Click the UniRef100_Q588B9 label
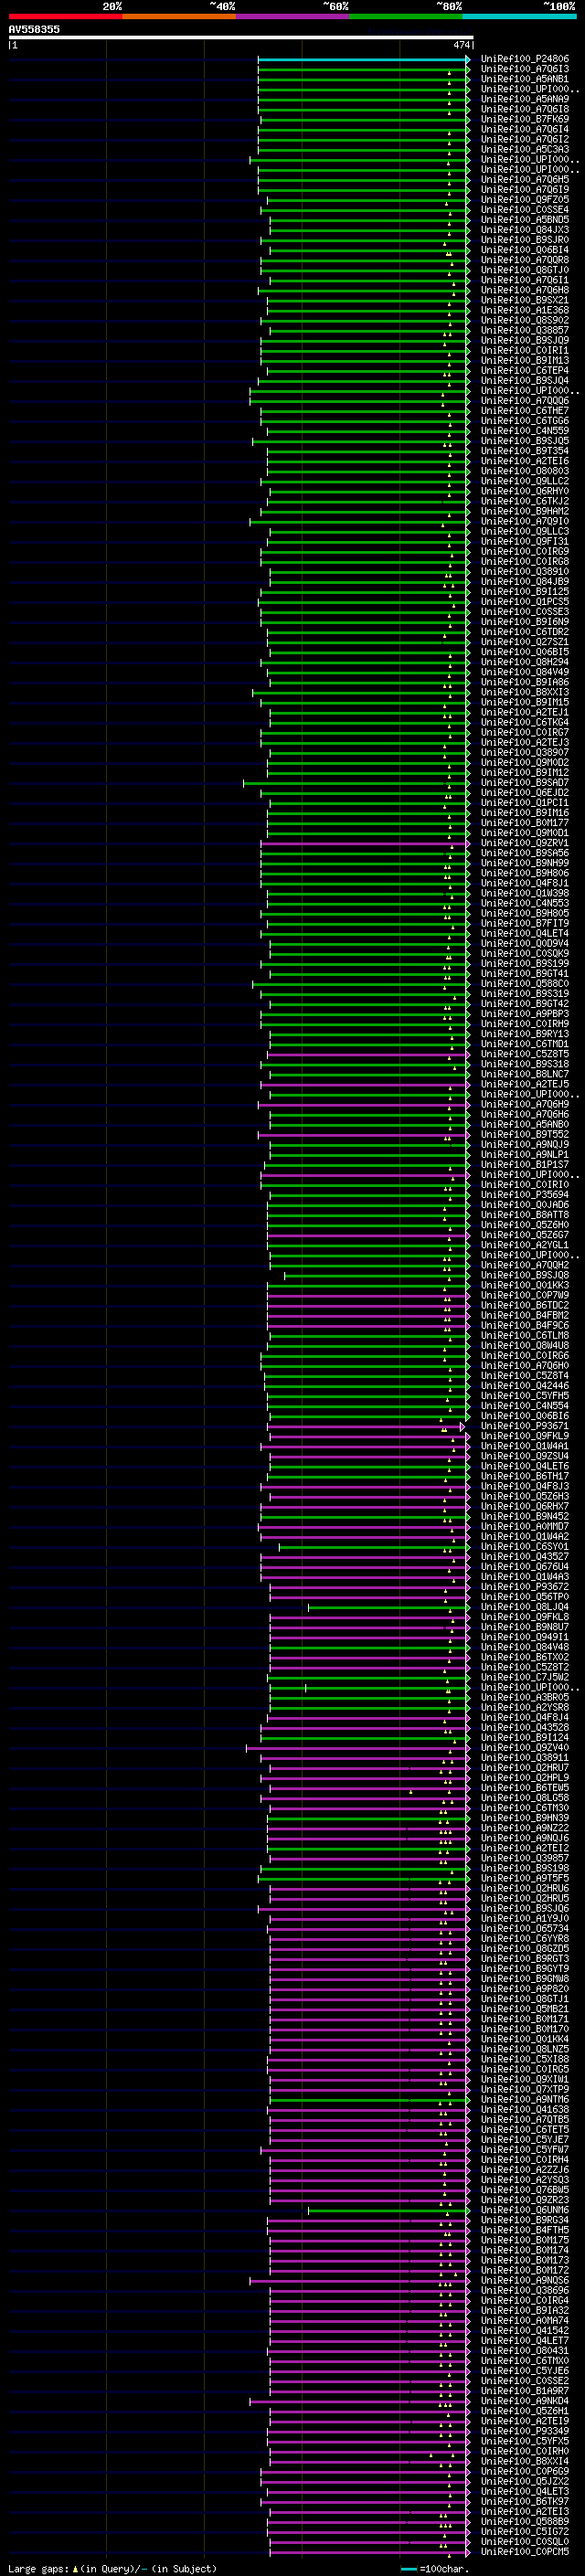Viewport: 585px width, 2576px height. [x=525, y=2521]
